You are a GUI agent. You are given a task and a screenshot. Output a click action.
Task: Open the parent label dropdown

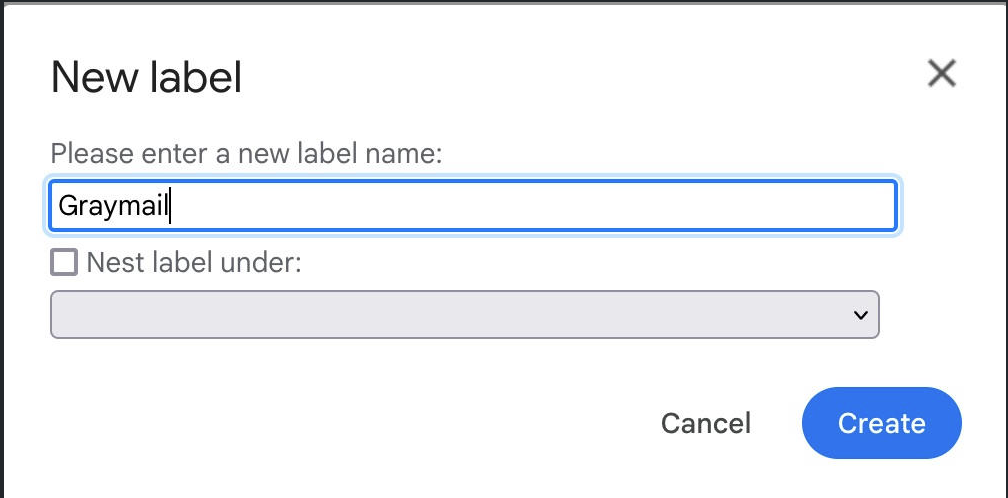464,314
